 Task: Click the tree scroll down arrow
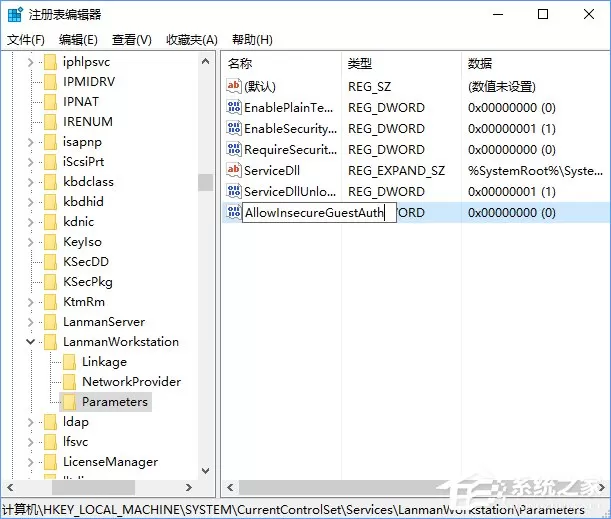point(205,471)
